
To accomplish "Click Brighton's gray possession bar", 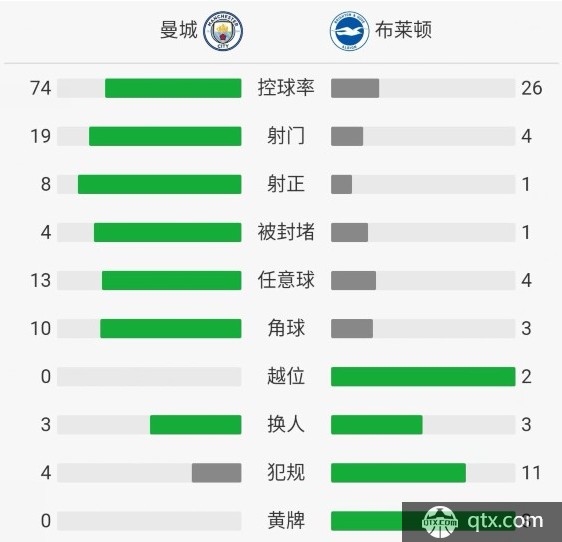I will pyautogui.click(x=355, y=88).
